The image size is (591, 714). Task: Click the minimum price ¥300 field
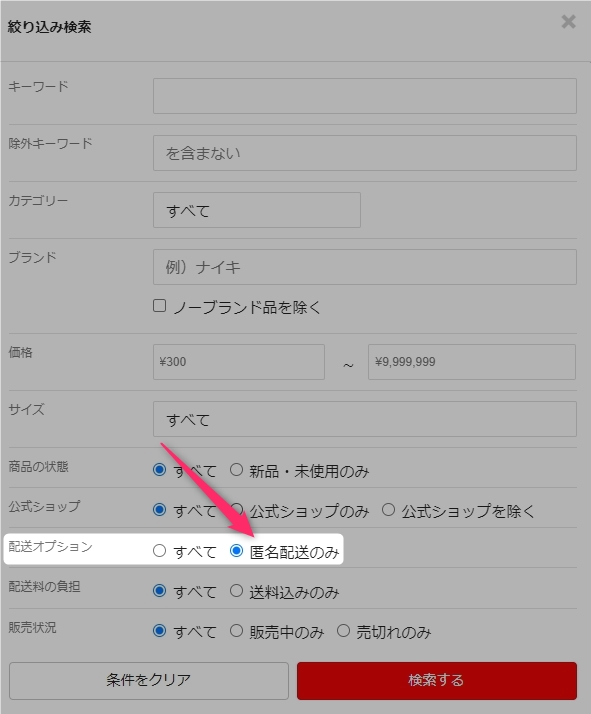click(239, 362)
